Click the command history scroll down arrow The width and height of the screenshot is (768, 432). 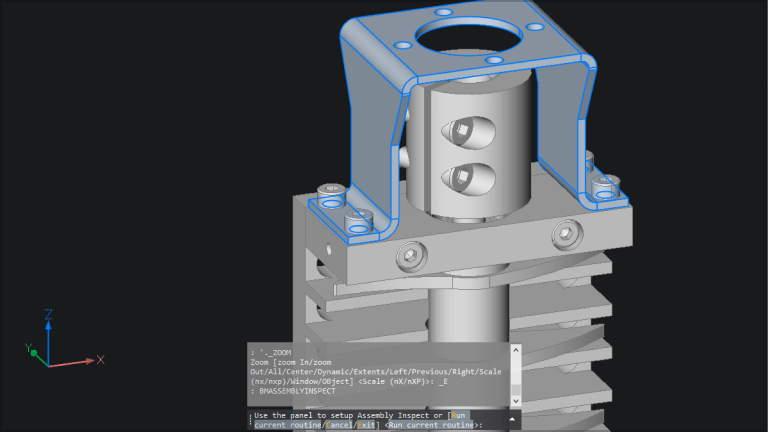515,401
